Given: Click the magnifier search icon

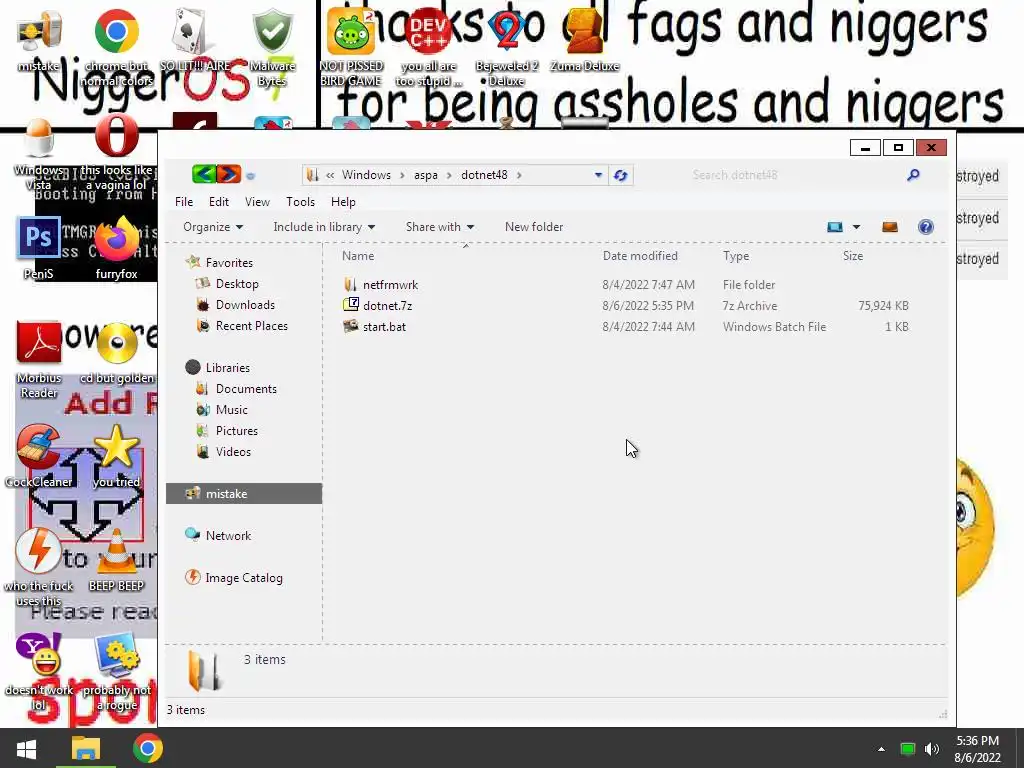Looking at the screenshot, I should tap(913, 174).
